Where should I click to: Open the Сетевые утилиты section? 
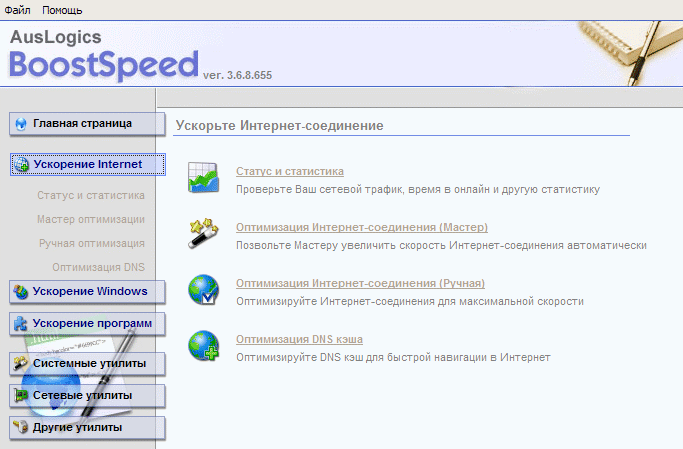87,396
